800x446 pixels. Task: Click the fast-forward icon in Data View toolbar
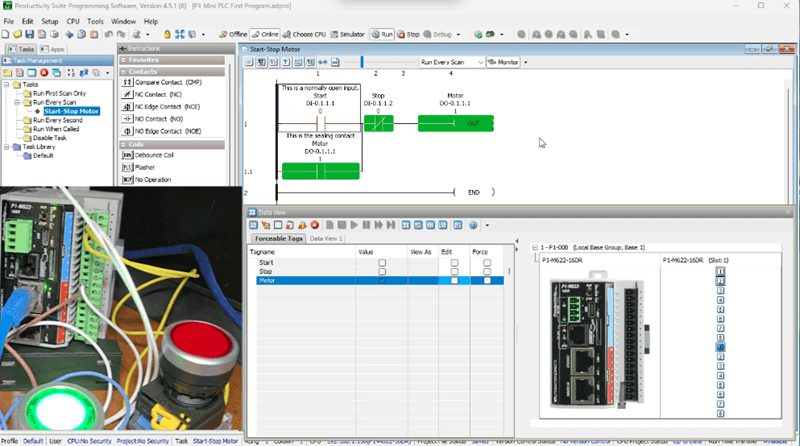point(379,225)
